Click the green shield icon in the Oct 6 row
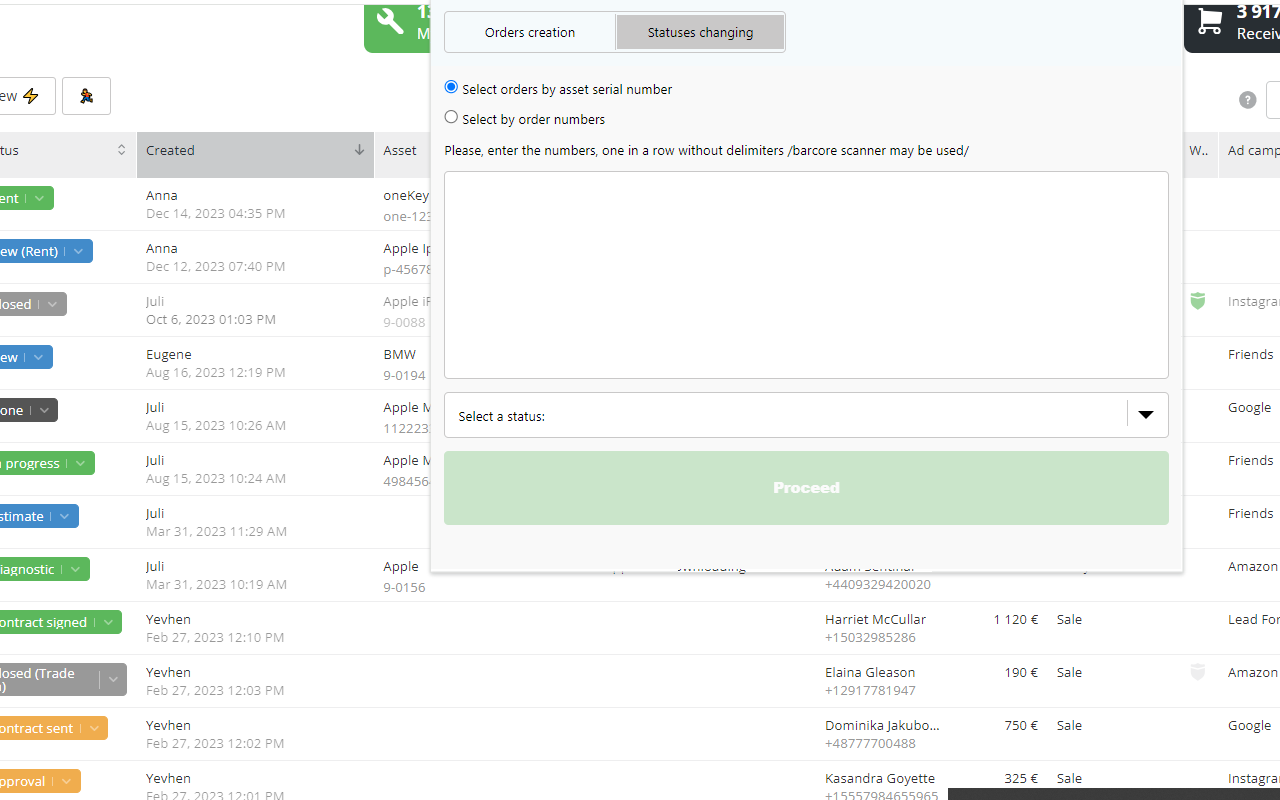This screenshot has width=1280, height=800. [x=1198, y=301]
